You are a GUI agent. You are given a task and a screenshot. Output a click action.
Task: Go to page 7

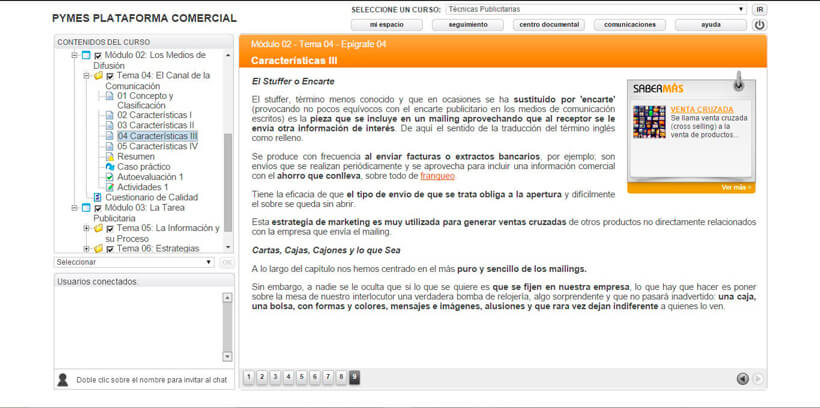[328, 377]
